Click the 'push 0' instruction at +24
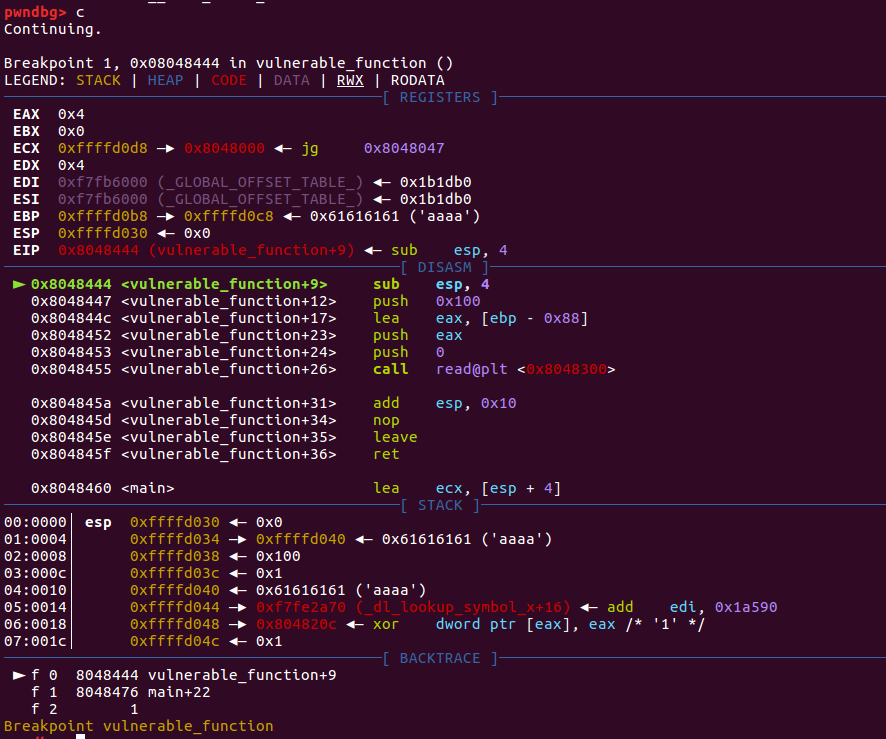 (x=409, y=352)
